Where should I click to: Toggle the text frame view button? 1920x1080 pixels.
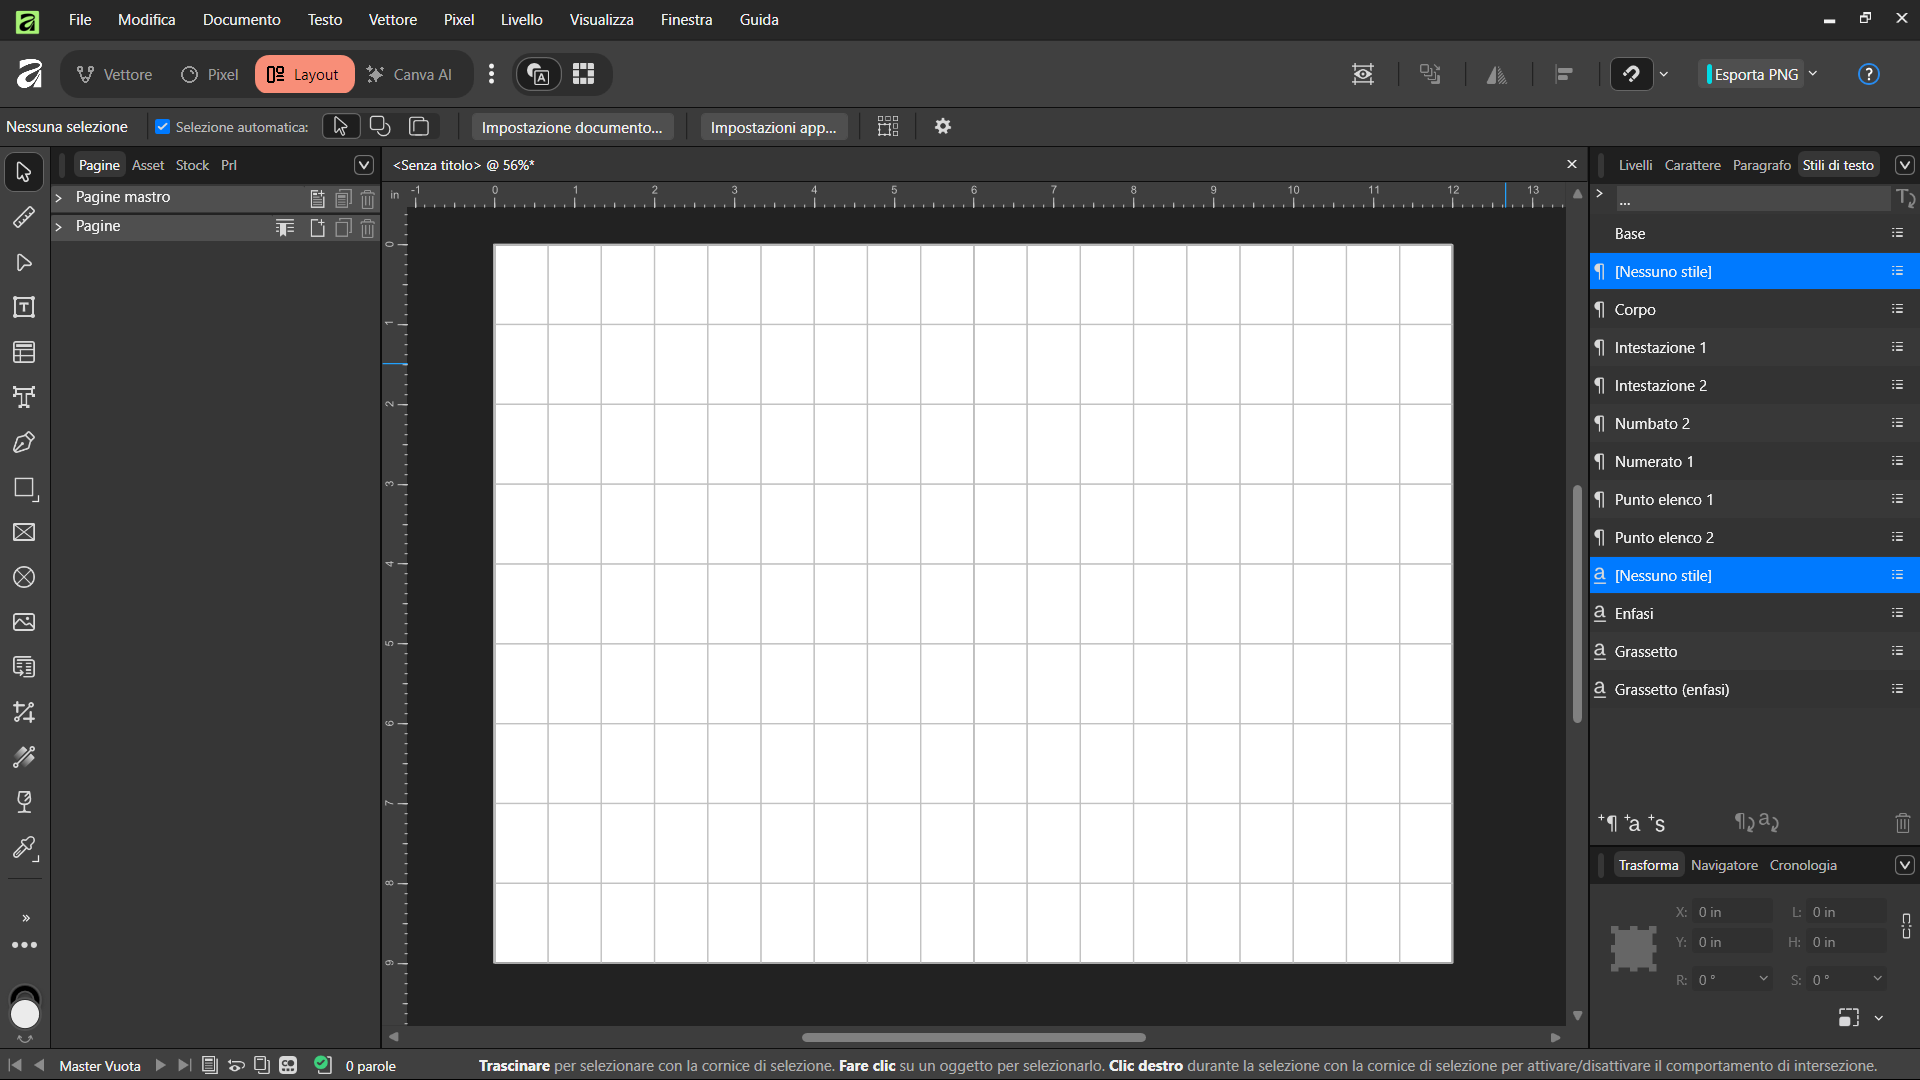click(x=538, y=74)
